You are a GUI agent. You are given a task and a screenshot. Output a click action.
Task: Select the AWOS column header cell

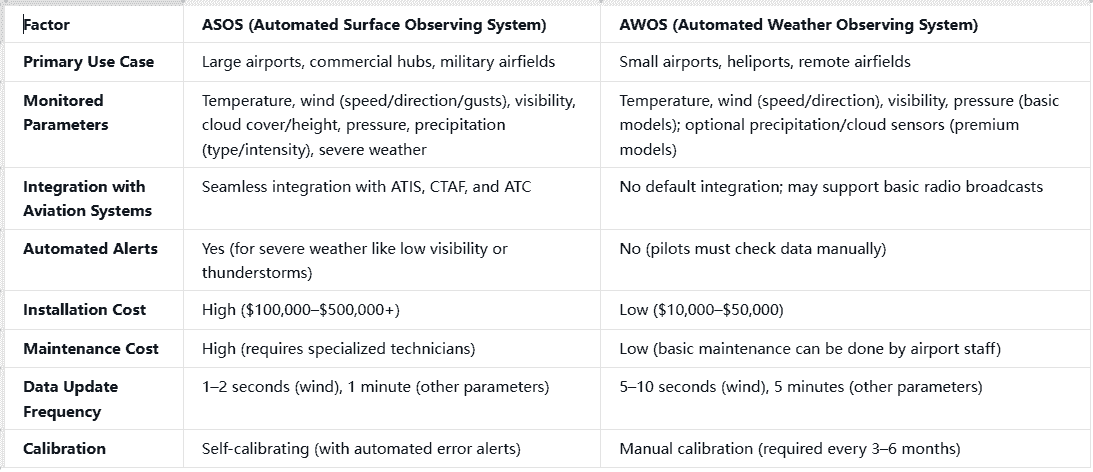click(x=798, y=24)
